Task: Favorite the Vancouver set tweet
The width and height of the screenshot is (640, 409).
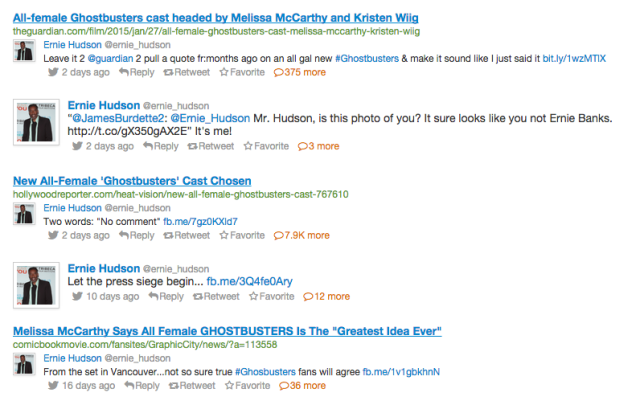Action: (252, 385)
